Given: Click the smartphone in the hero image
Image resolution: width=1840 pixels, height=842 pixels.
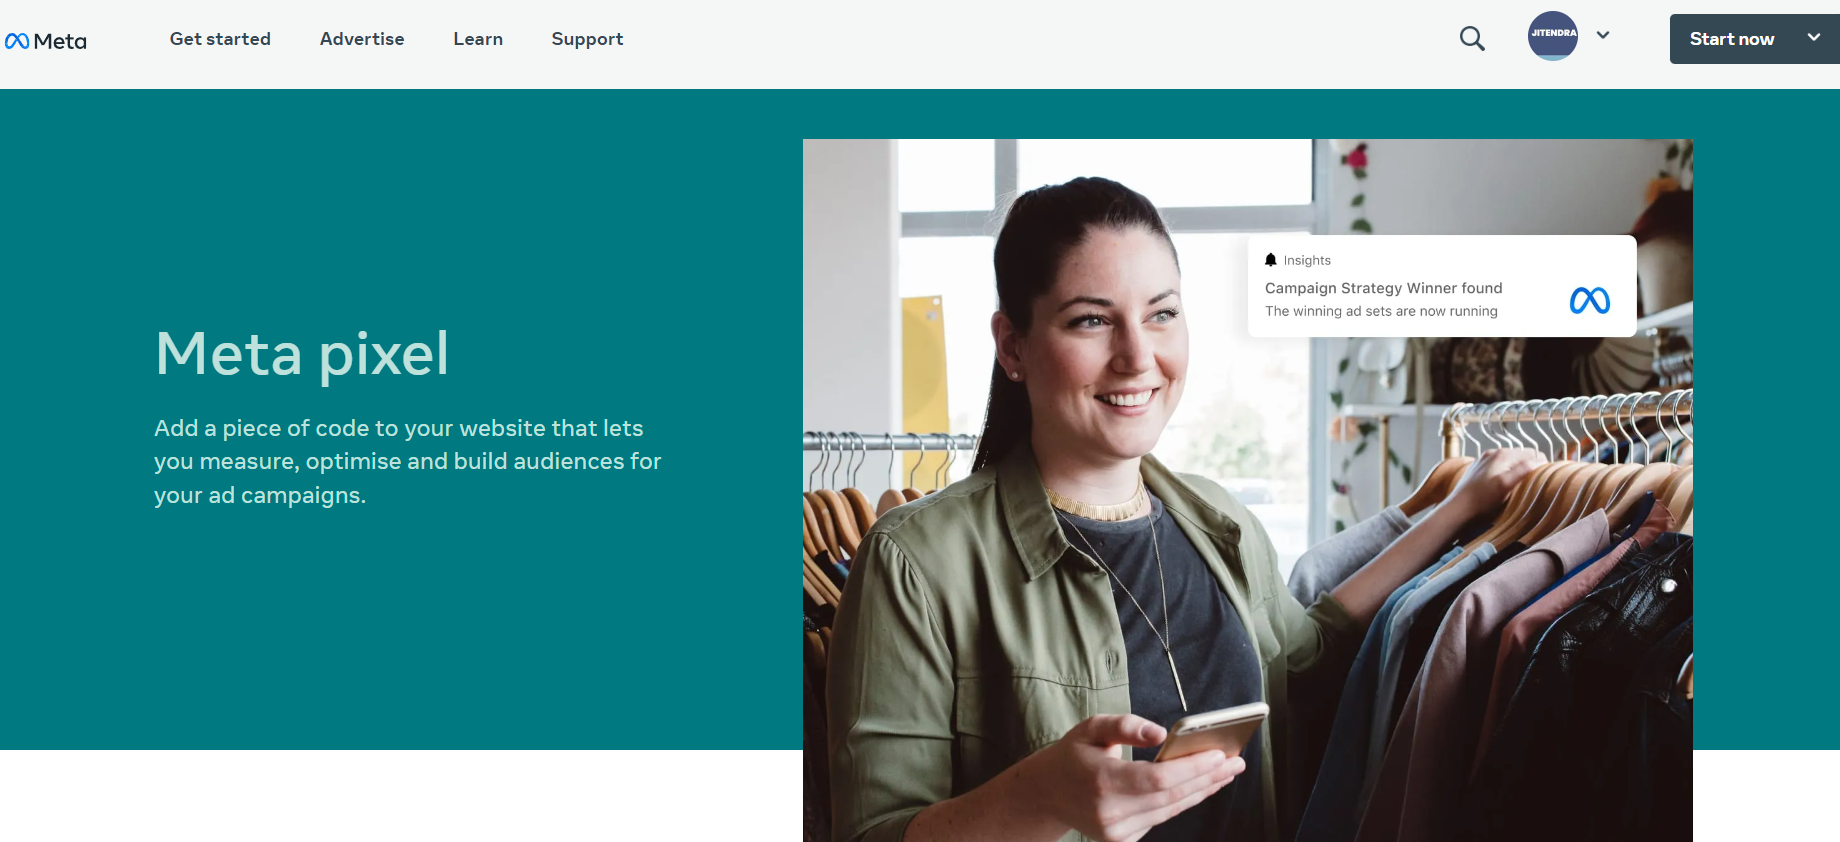Looking at the screenshot, I should tap(1212, 731).
